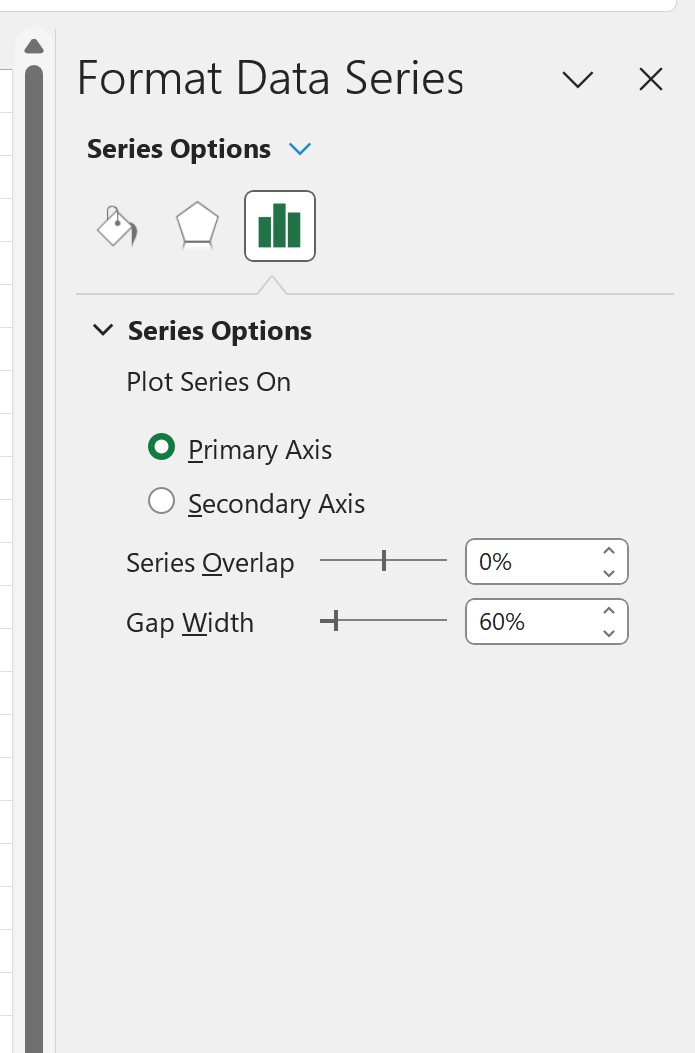Select the Primary Axis radio button
The image size is (695, 1053).
[161, 448]
